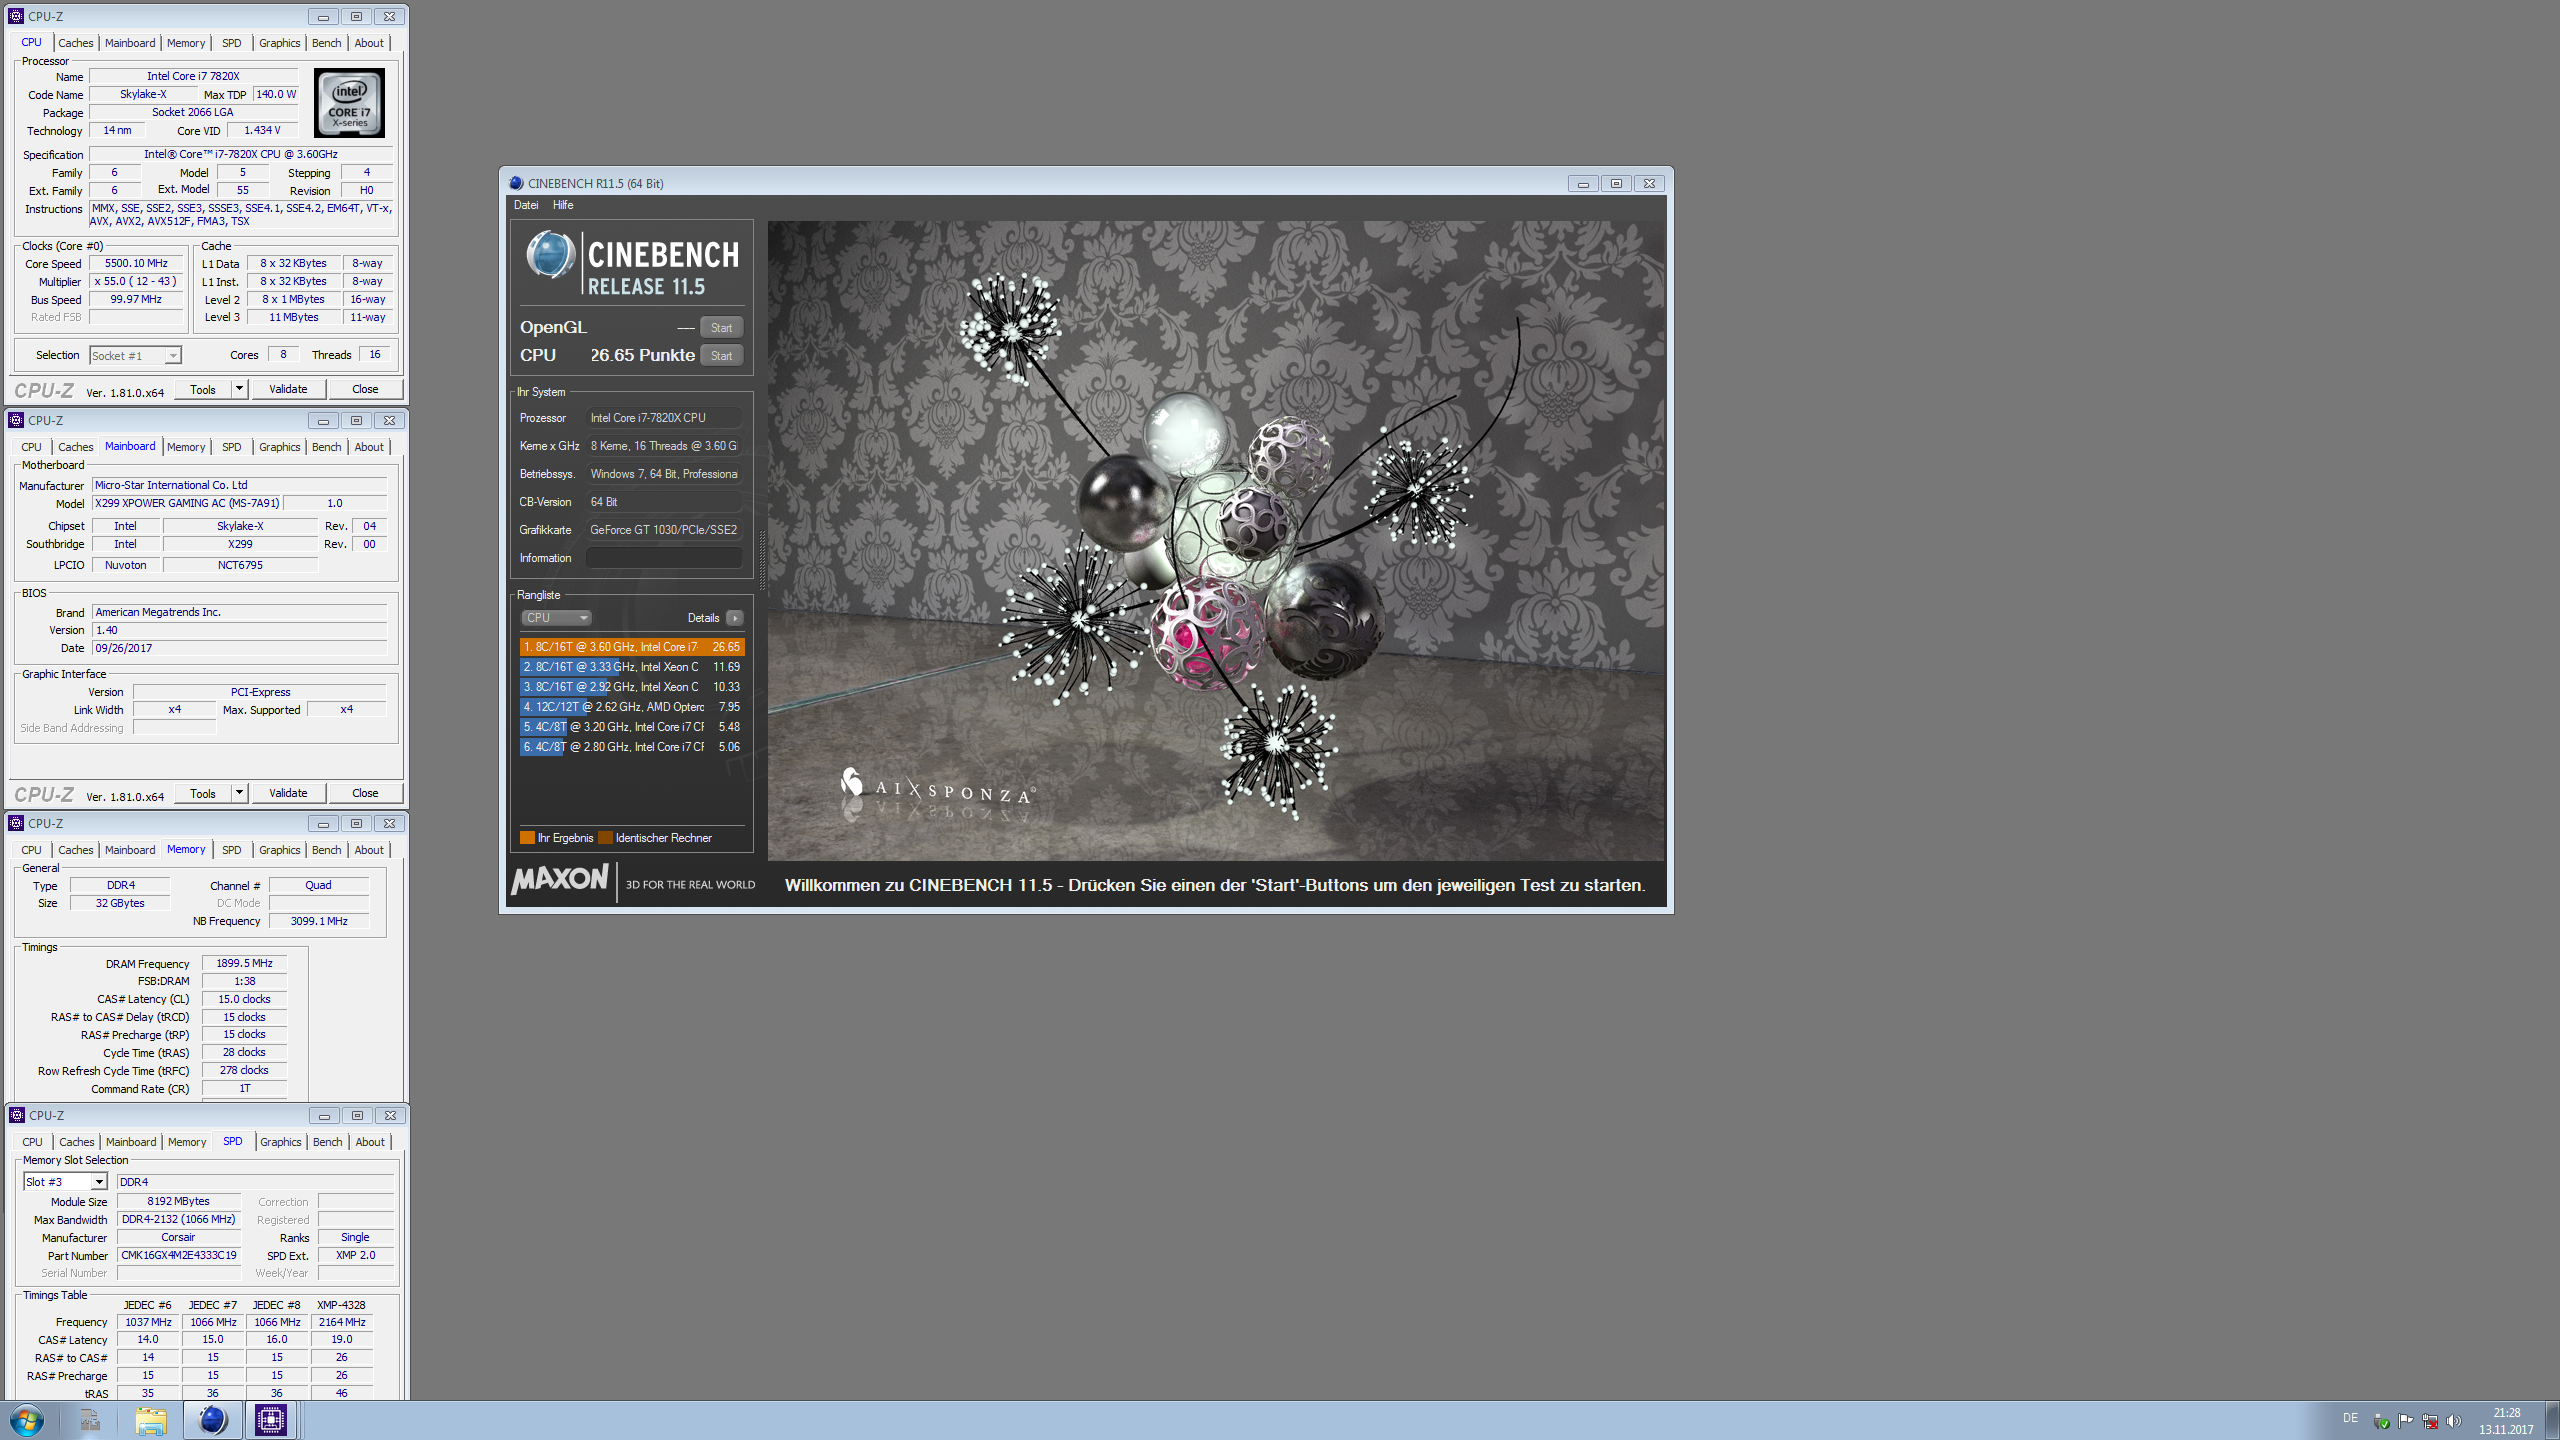Click the MAXON logo in Cinebench
This screenshot has height=1440, width=2560.
tap(559, 880)
